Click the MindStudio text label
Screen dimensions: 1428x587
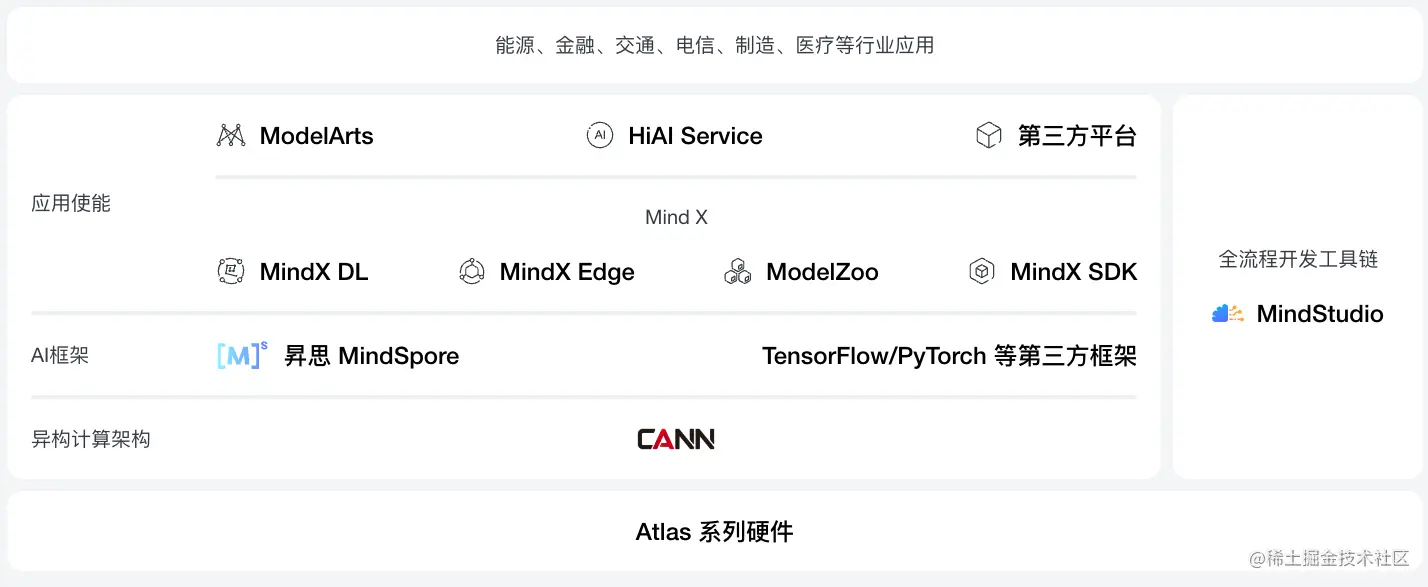[x=1319, y=314]
